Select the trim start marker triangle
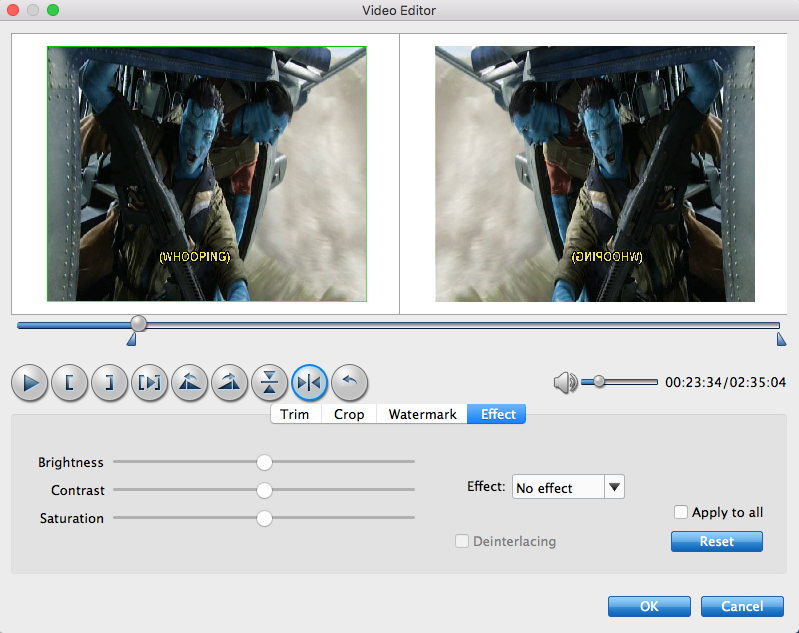 131,339
